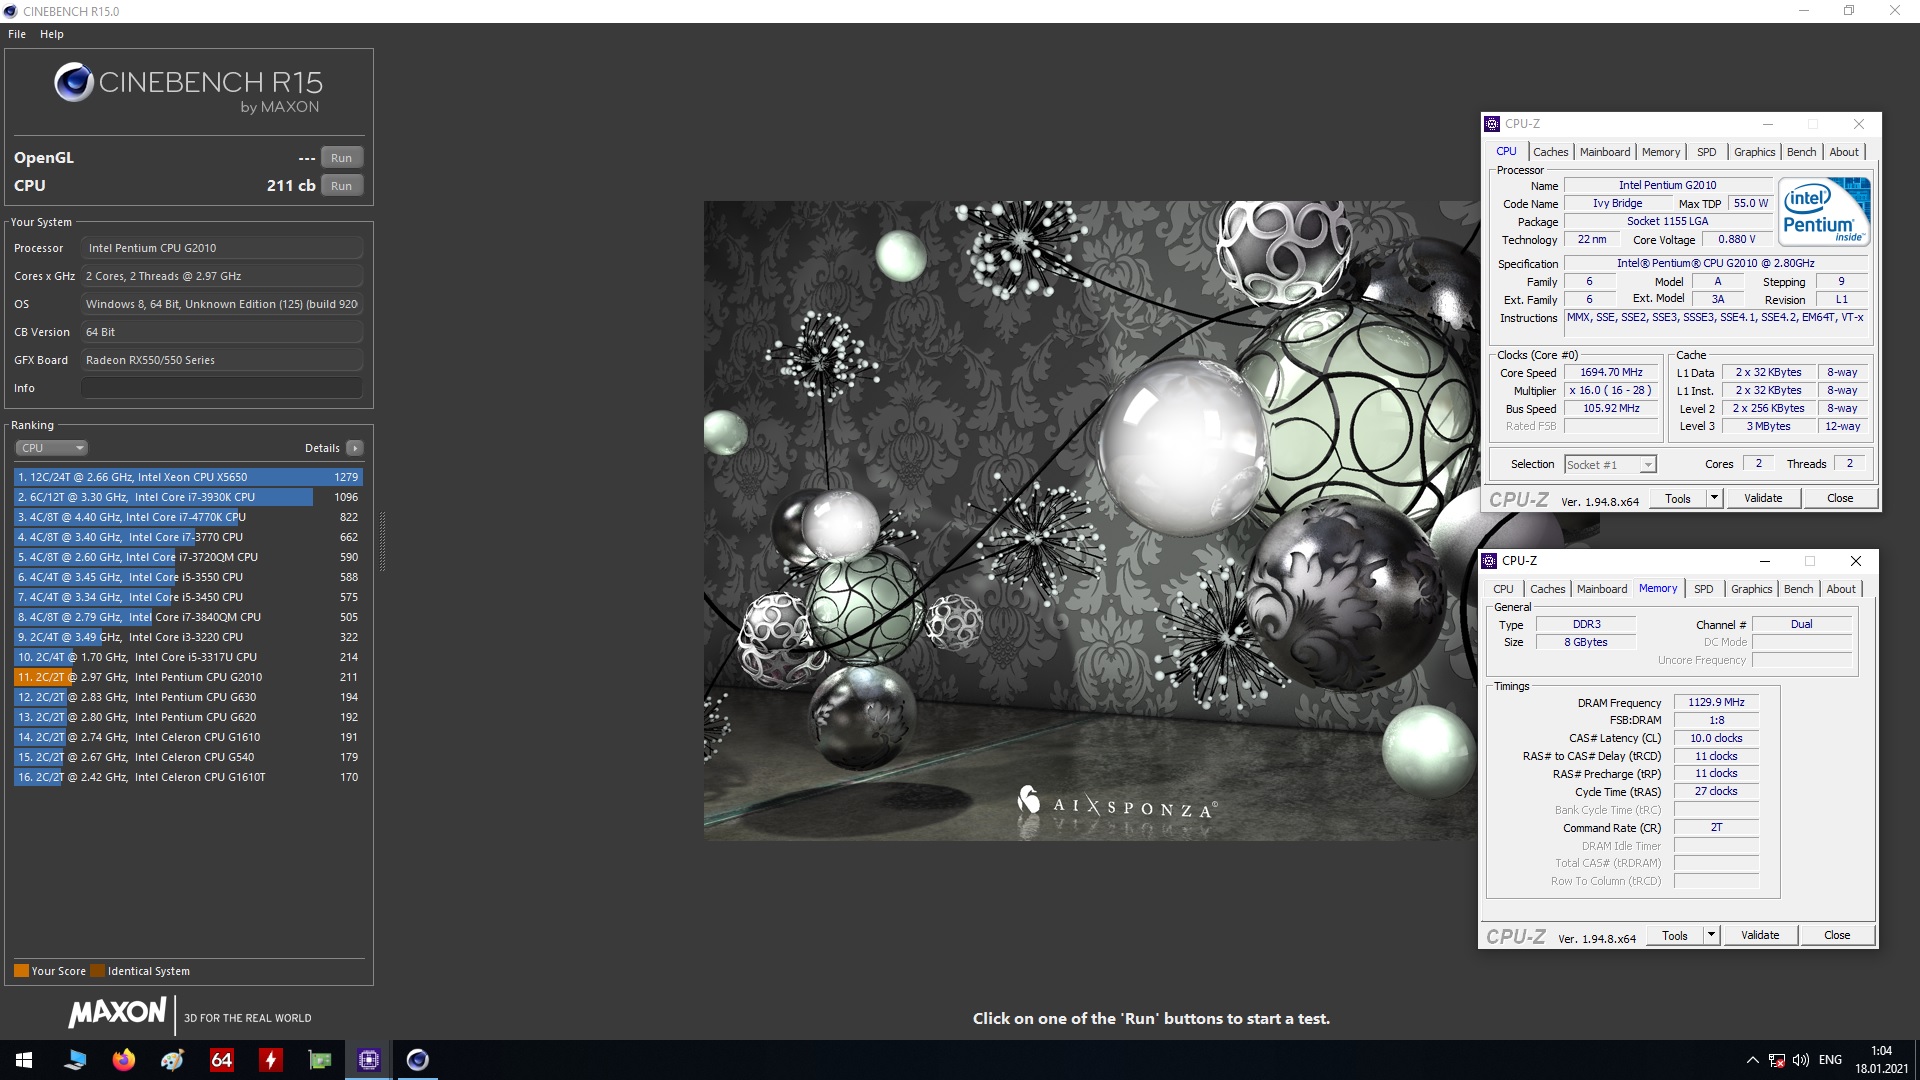Open Tools dropdown arrow in bottom CPU-Z window

[x=1711, y=935]
